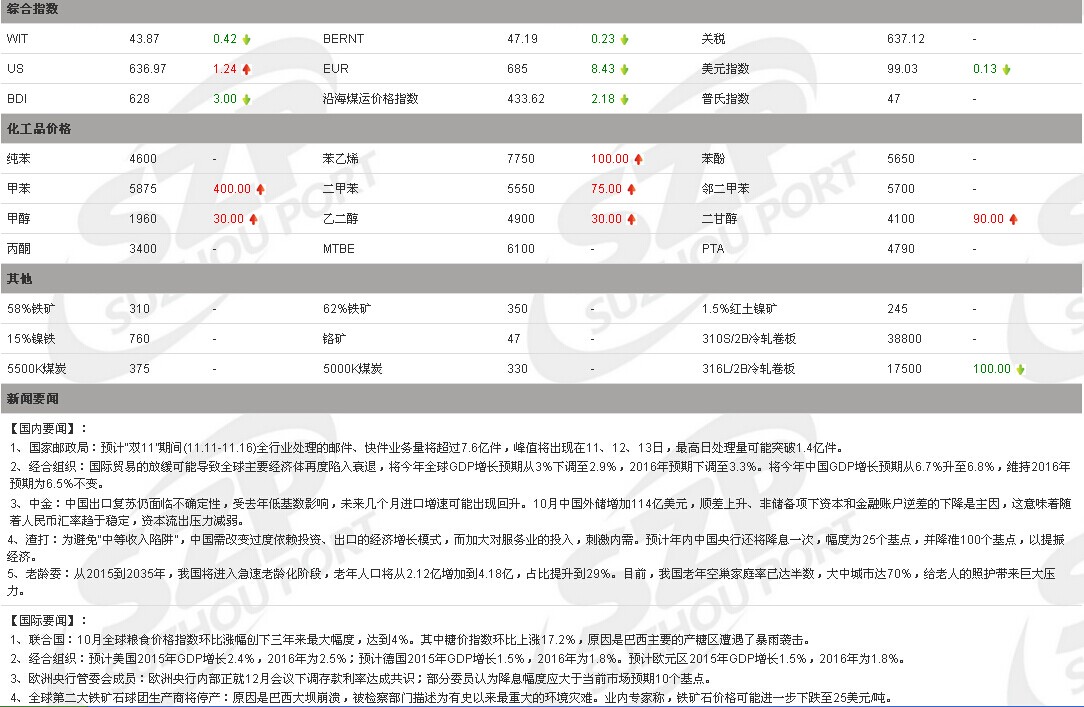The height and width of the screenshot is (707, 1084).
Task: Click the red up arrow in the 苯乙烯 row
Action: point(638,159)
